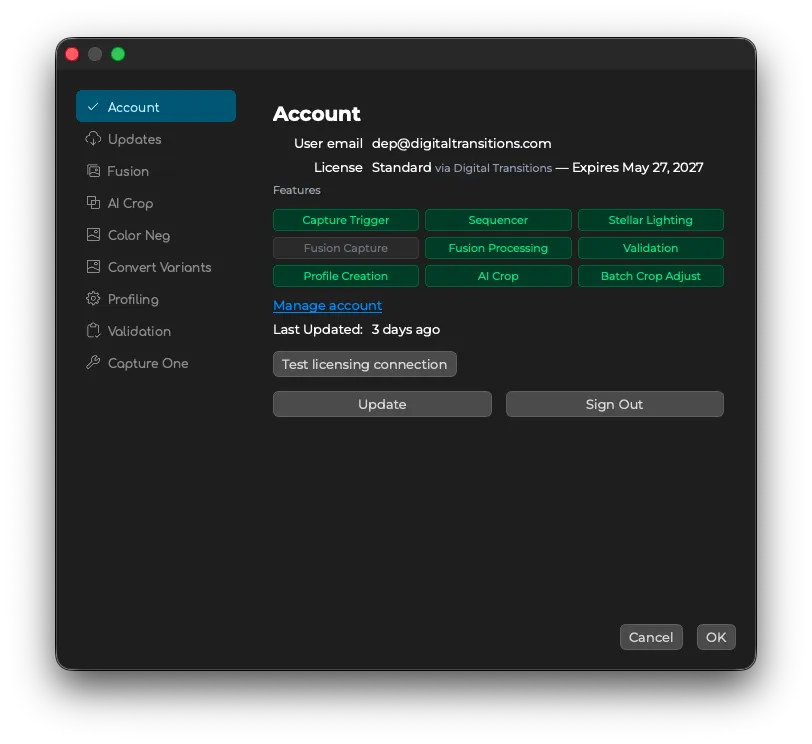Go to the AI Crop settings section
Viewport: 812px width, 744px height.
(130, 203)
